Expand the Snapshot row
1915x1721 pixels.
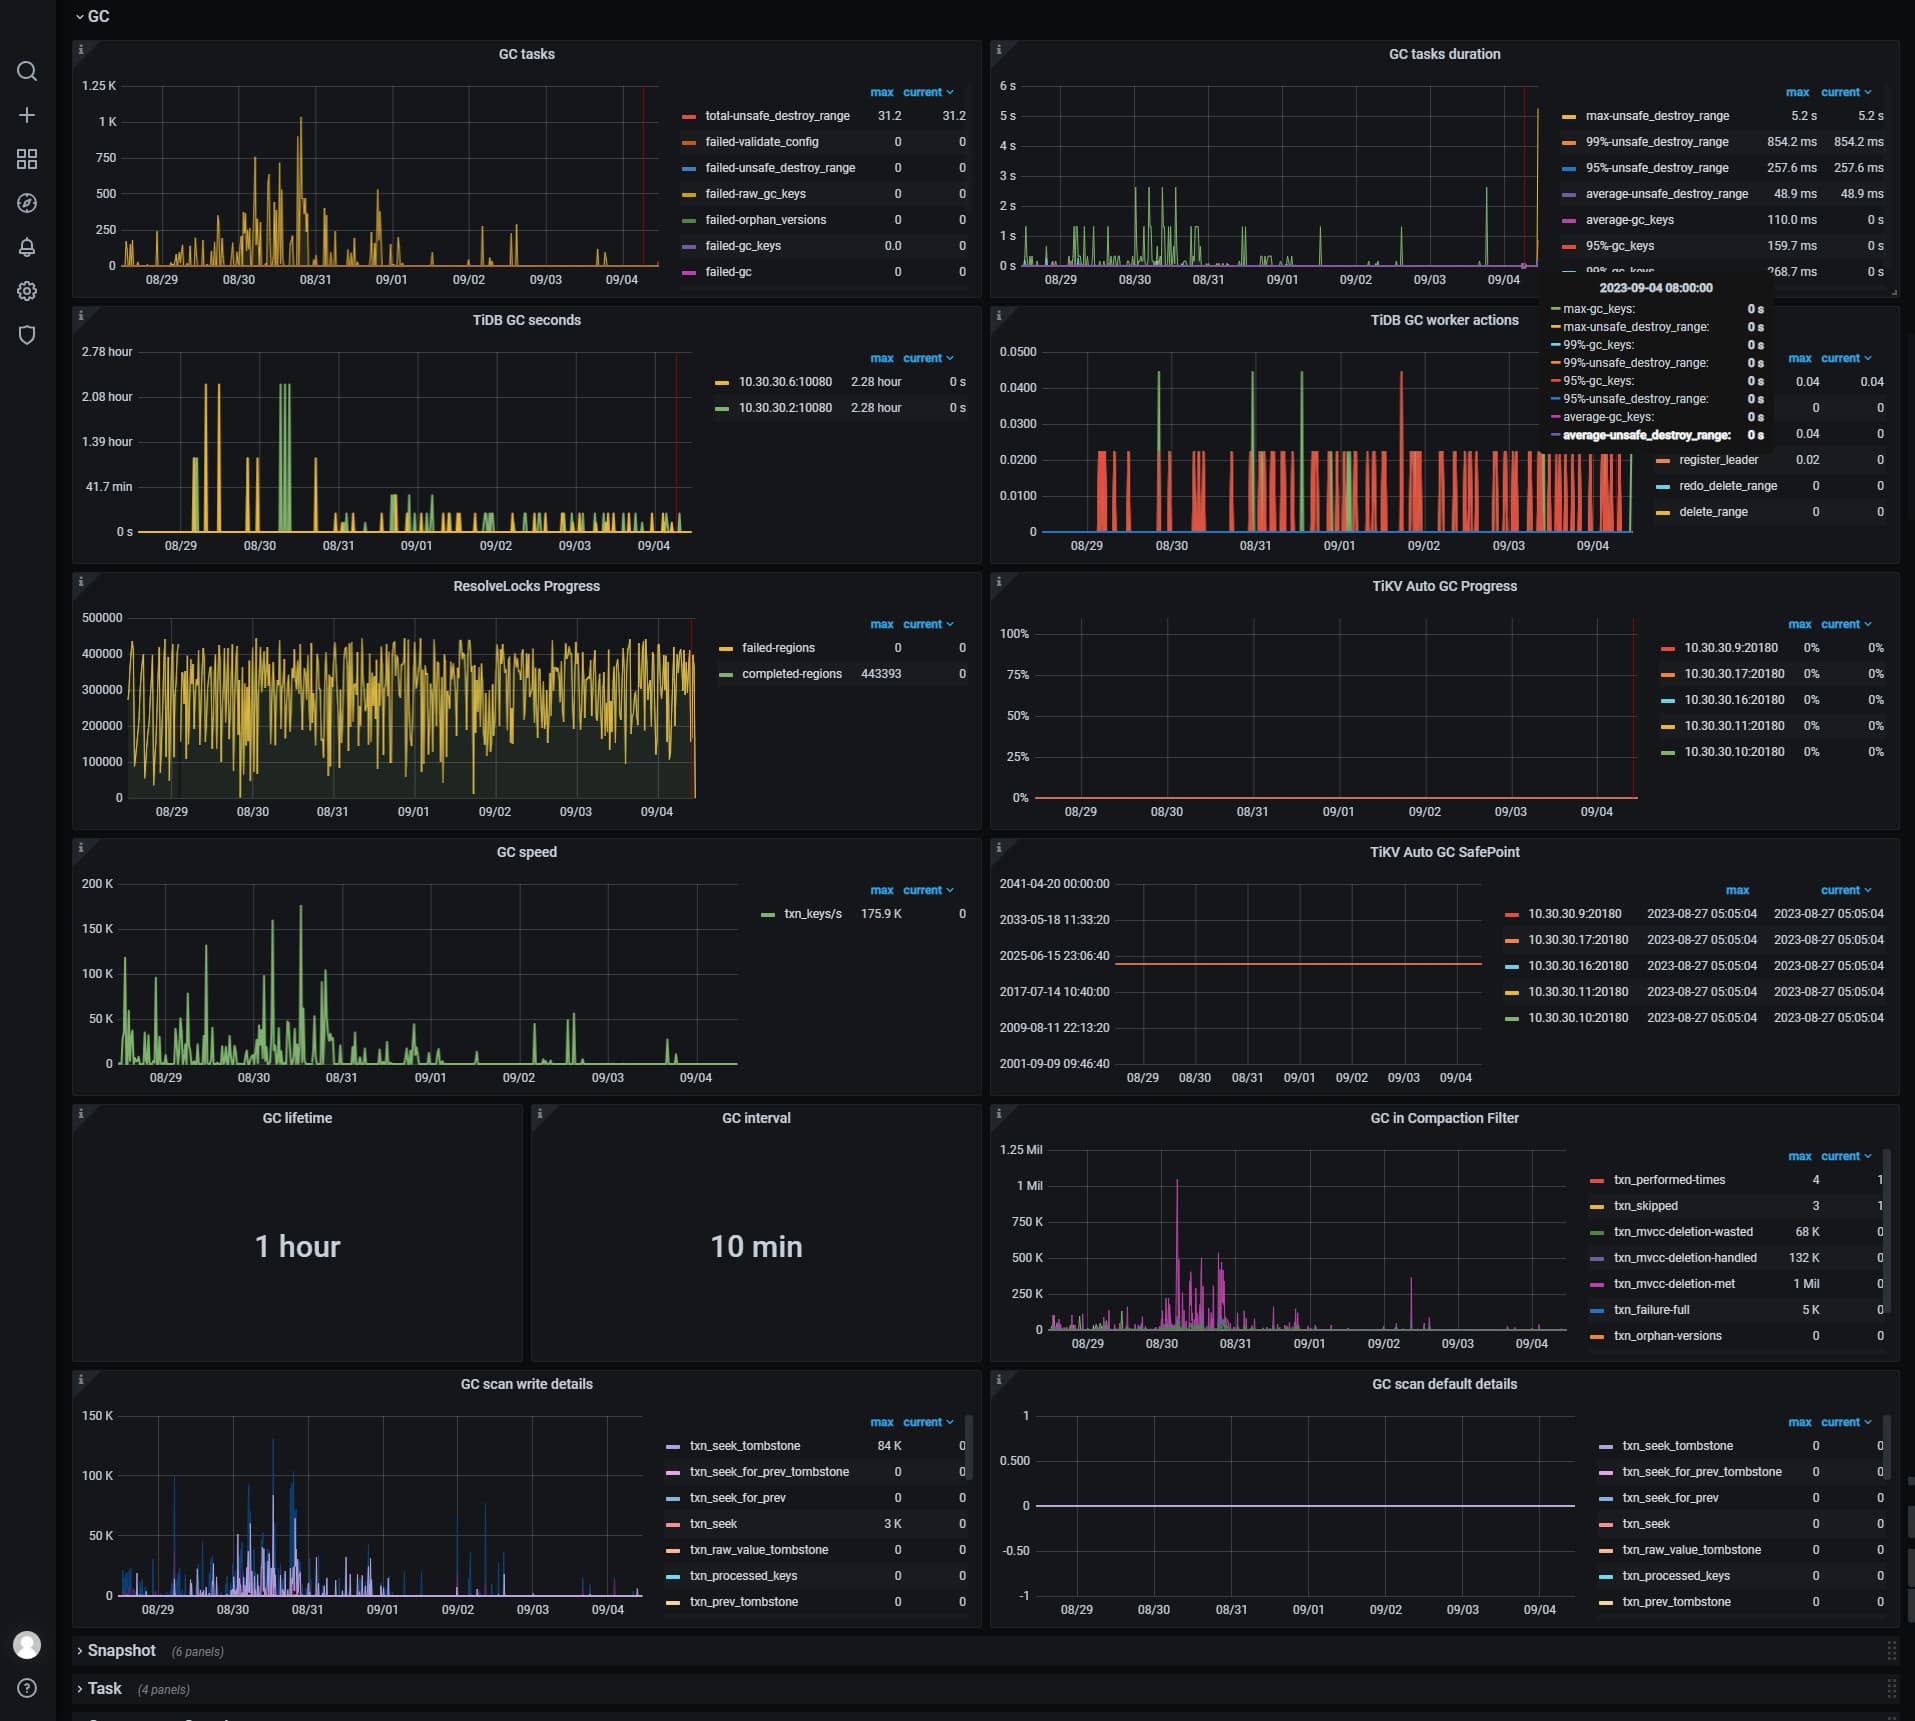click(x=121, y=1650)
